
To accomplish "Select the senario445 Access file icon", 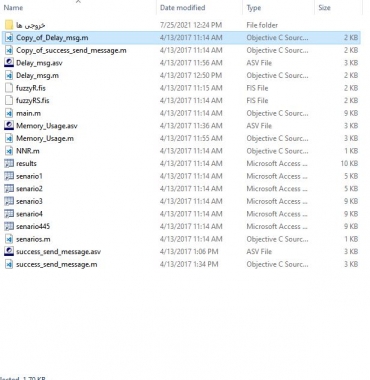I will pyautogui.click(x=9, y=226).
